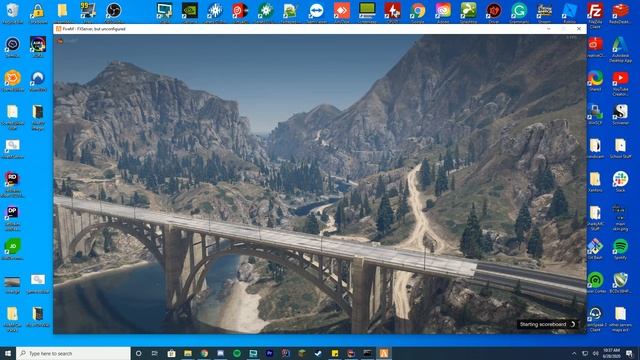Open the volume control in tray

[x=596, y=353]
